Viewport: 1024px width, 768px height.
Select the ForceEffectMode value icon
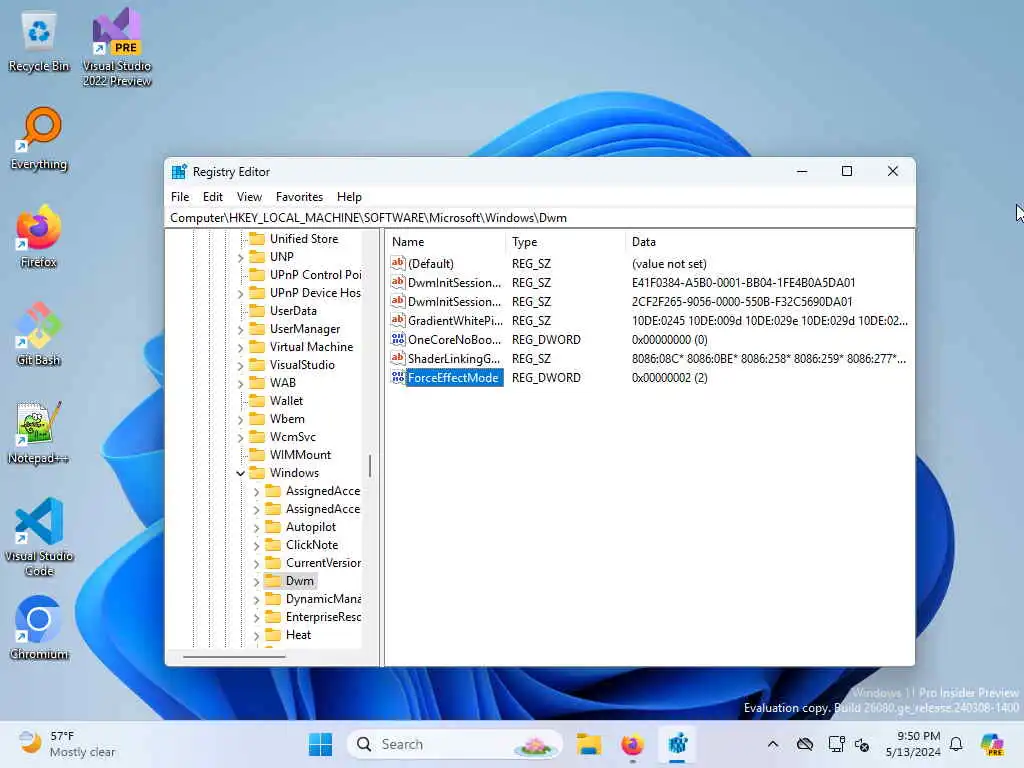(x=398, y=377)
